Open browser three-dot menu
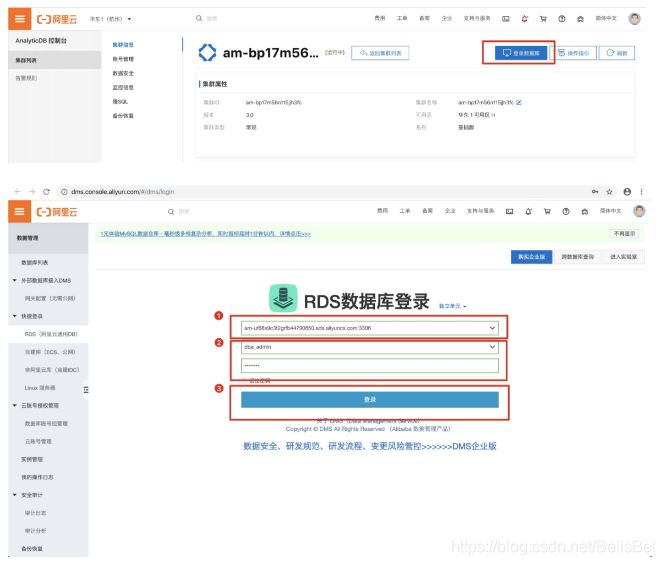The image size is (664, 565). coord(642,191)
